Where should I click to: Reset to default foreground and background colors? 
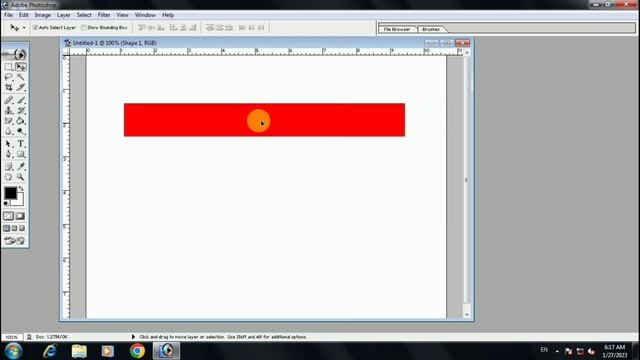pos(6,203)
